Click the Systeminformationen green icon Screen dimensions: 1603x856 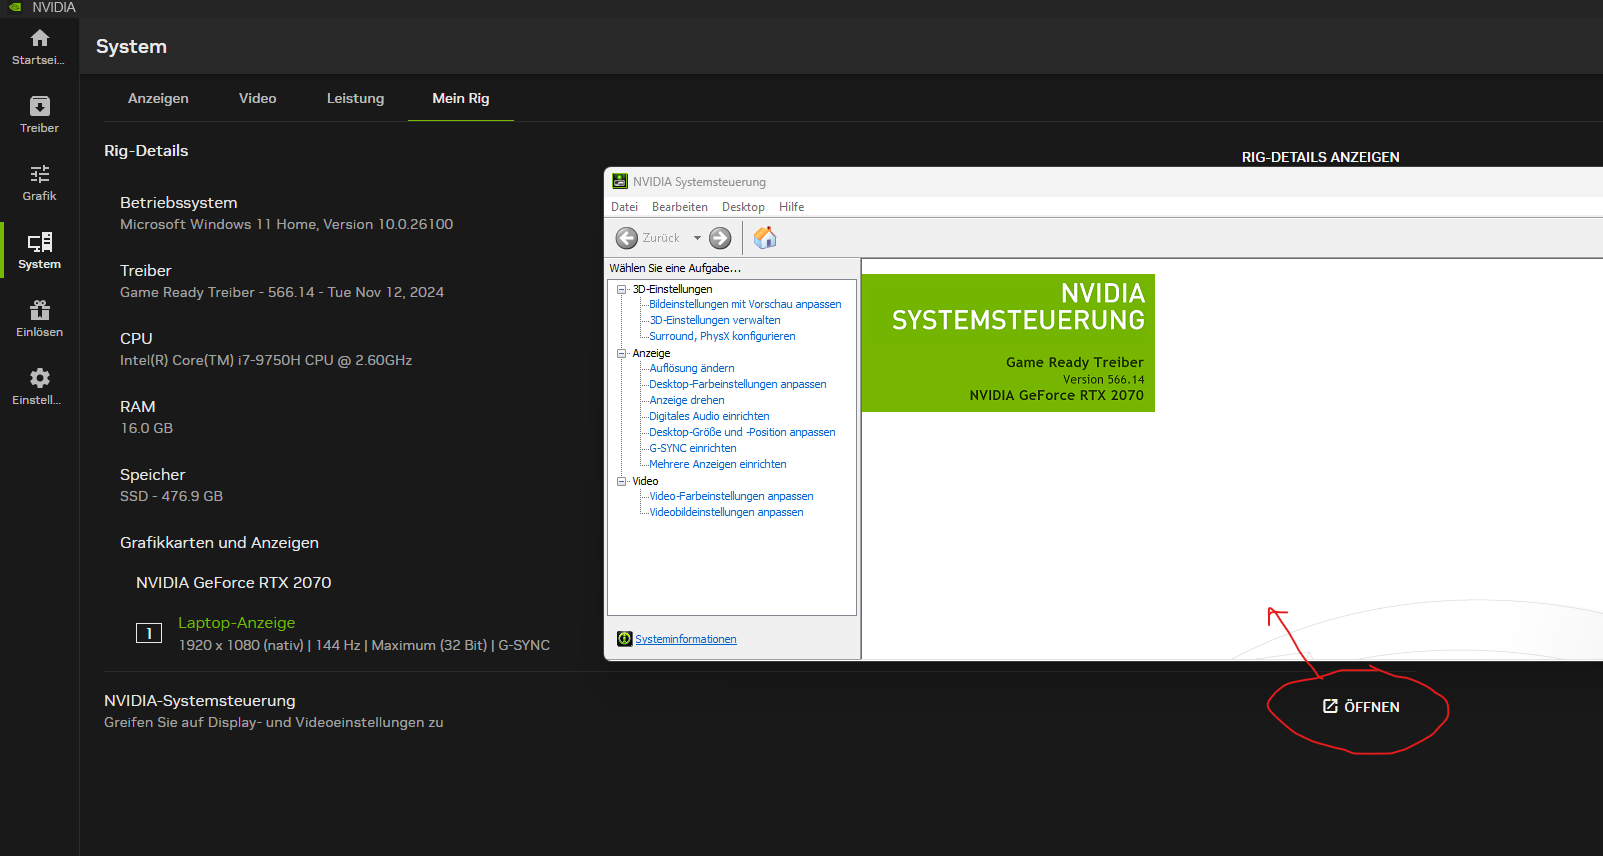coord(624,639)
